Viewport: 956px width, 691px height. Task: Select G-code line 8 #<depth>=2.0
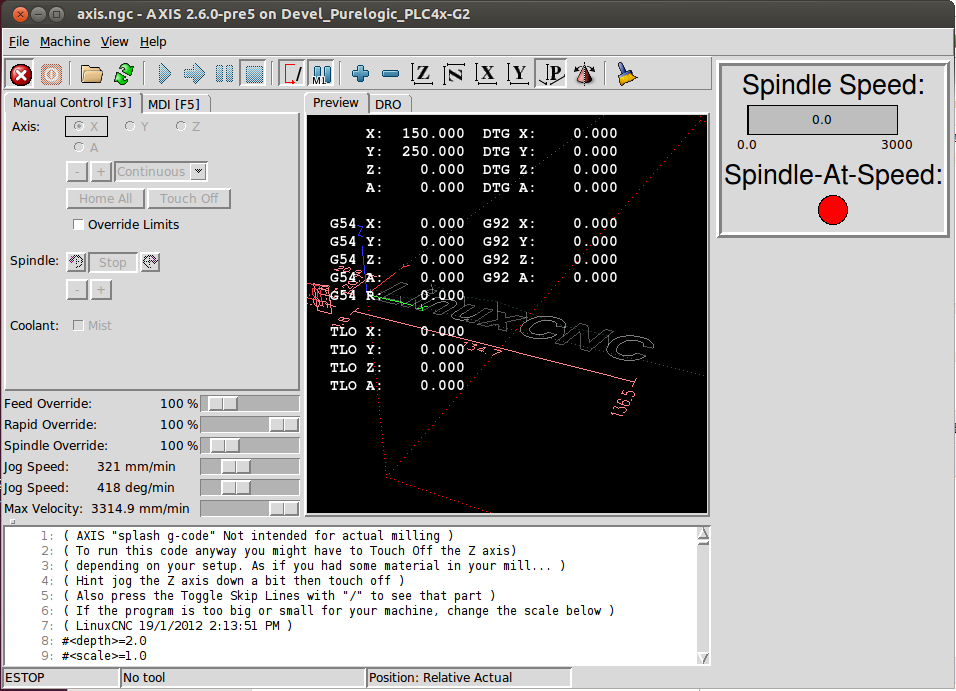(x=104, y=640)
